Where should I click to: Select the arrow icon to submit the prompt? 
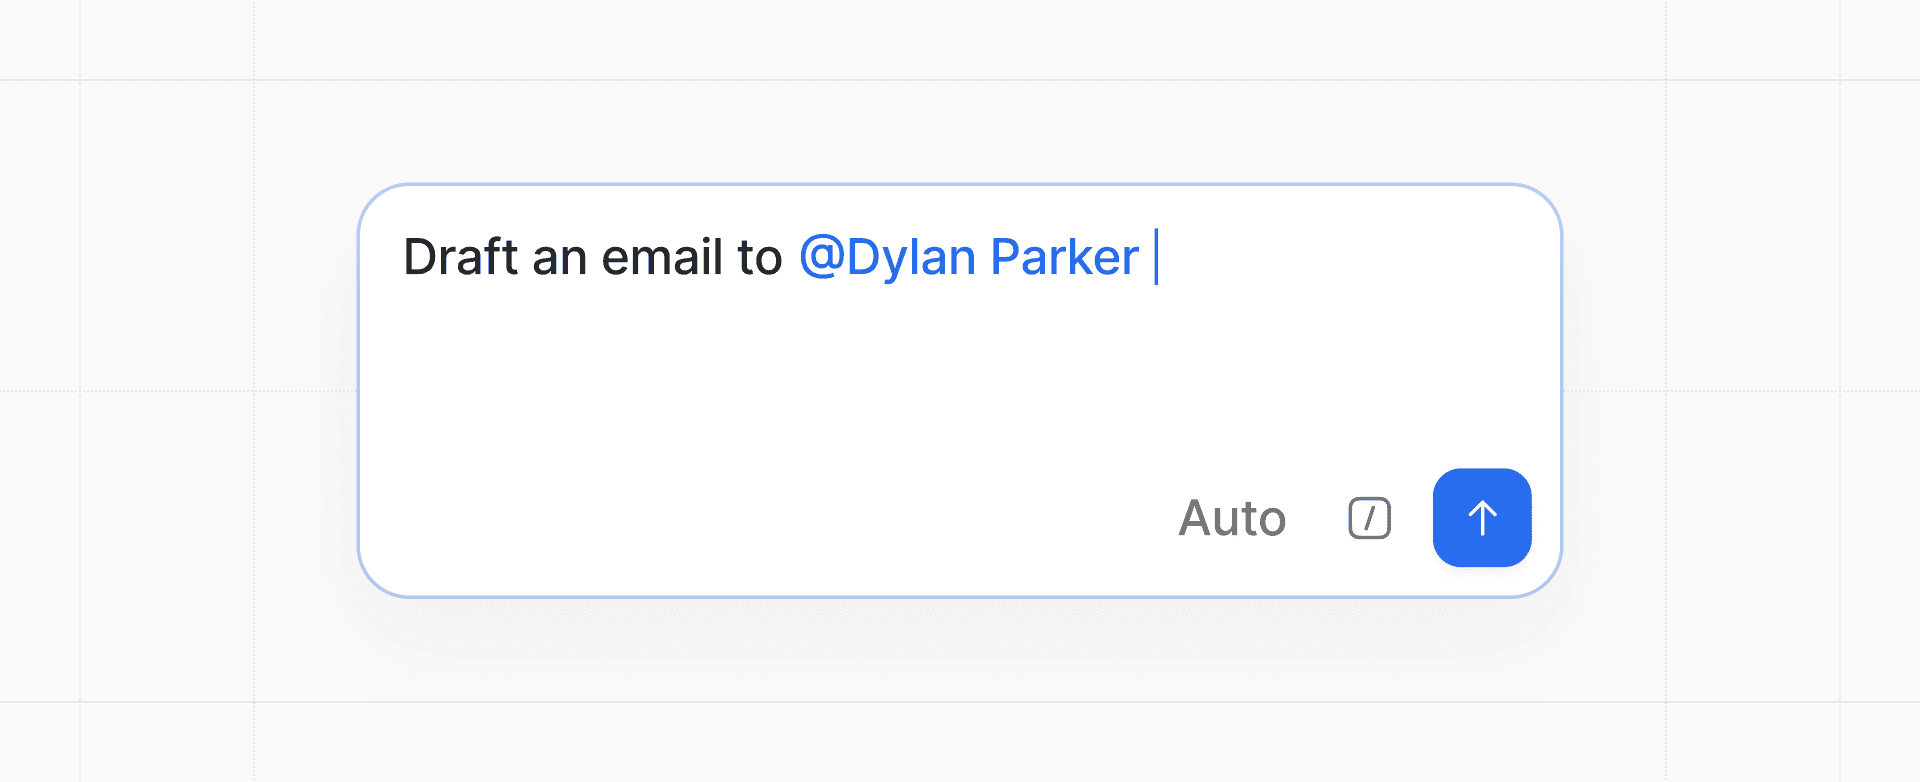tap(1482, 518)
